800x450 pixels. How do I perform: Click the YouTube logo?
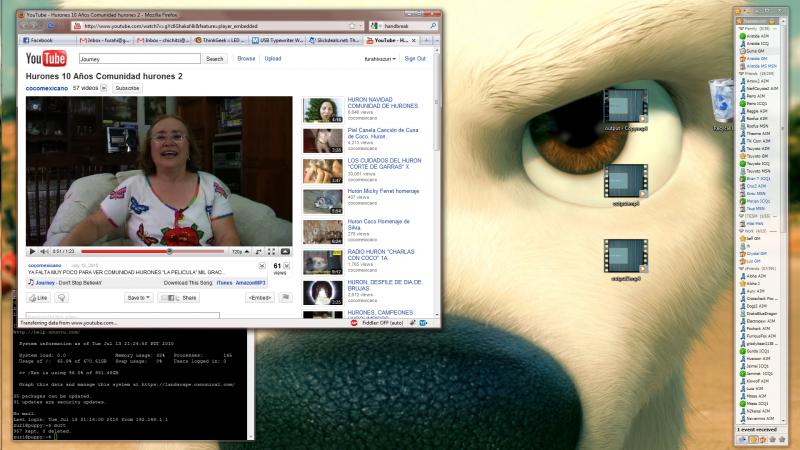pyautogui.click(x=46, y=60)
